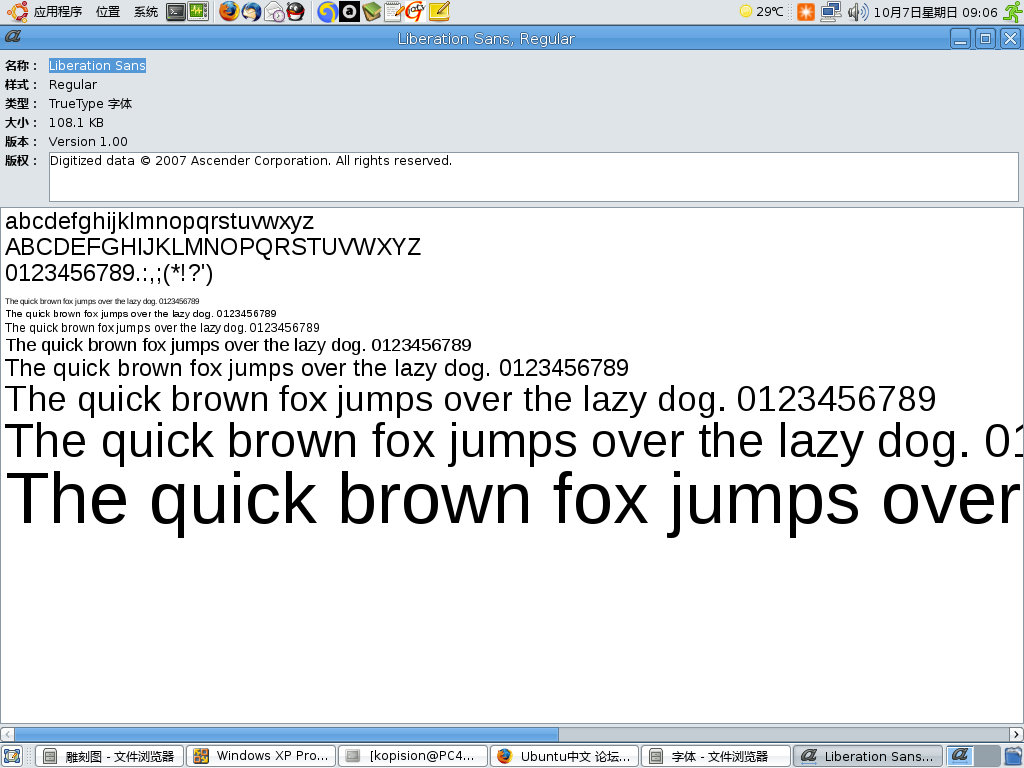The width and height of the screenshot is (1024, 768).
Task: Click the 'Regular' style value
Action: [x=72, y=84]
